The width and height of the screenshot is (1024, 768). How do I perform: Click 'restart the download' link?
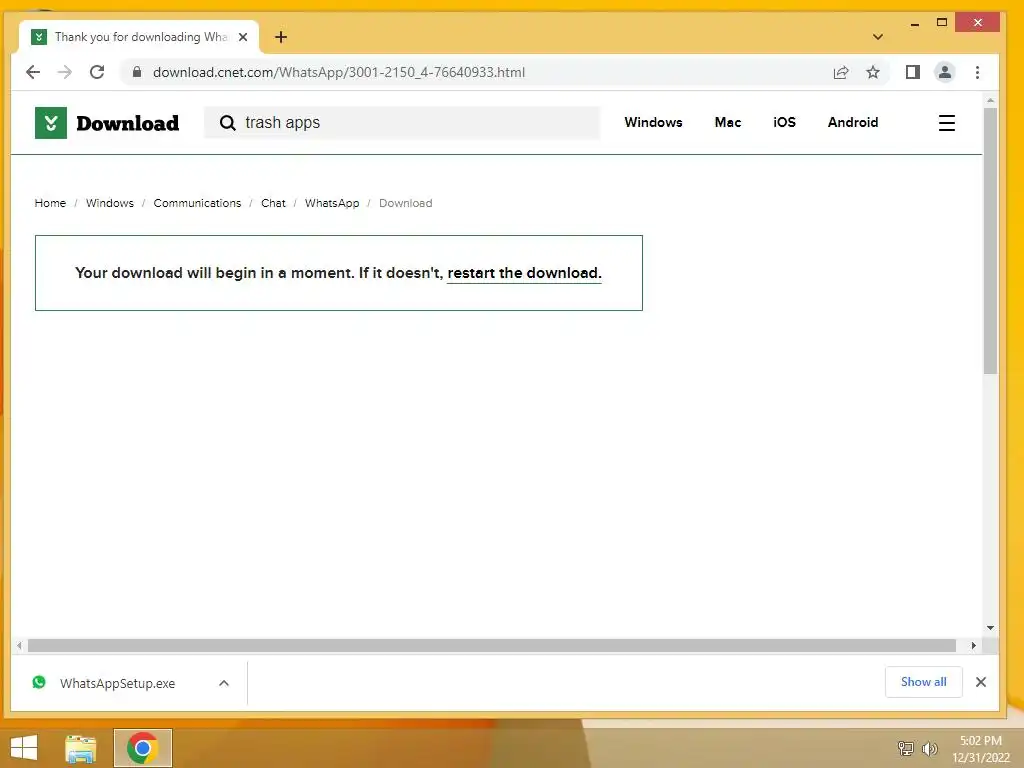pyautogui.click(x=524, y=273)
